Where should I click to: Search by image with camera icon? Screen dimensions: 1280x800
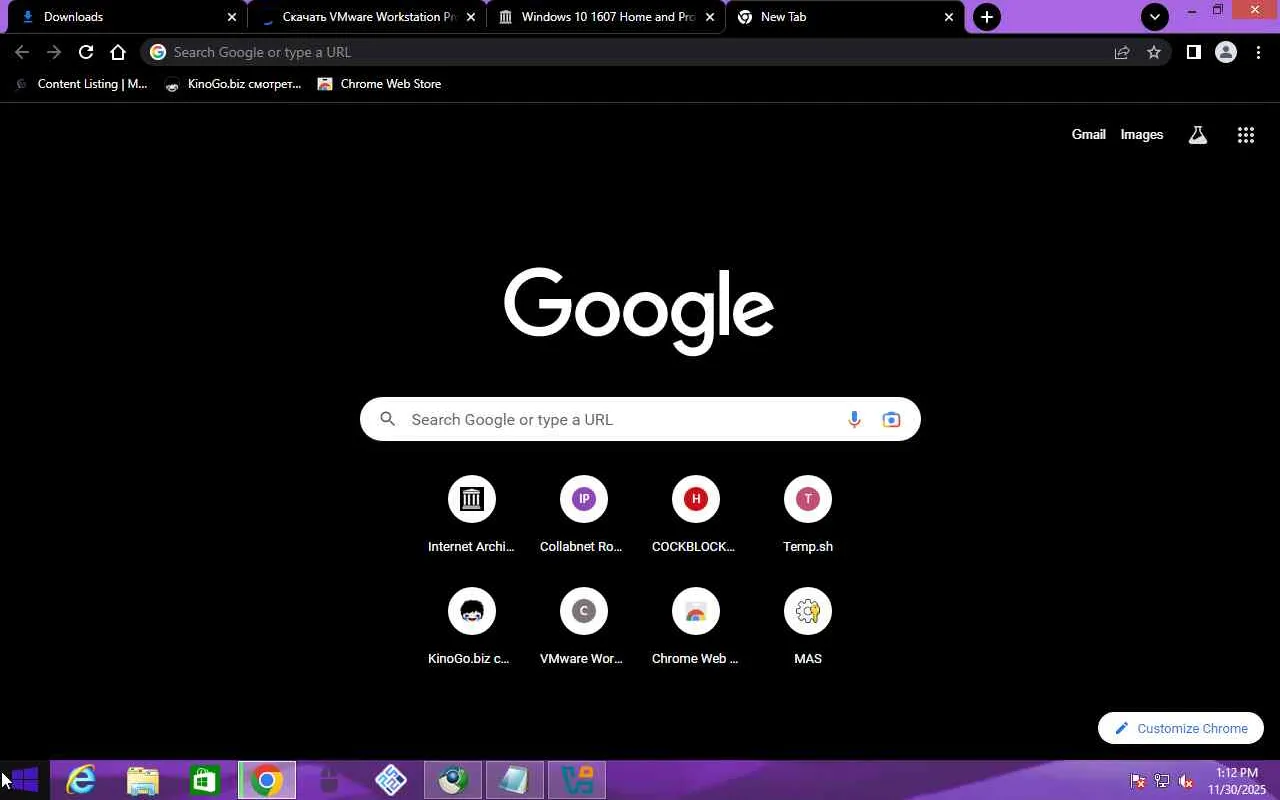[x=891, y=419]
